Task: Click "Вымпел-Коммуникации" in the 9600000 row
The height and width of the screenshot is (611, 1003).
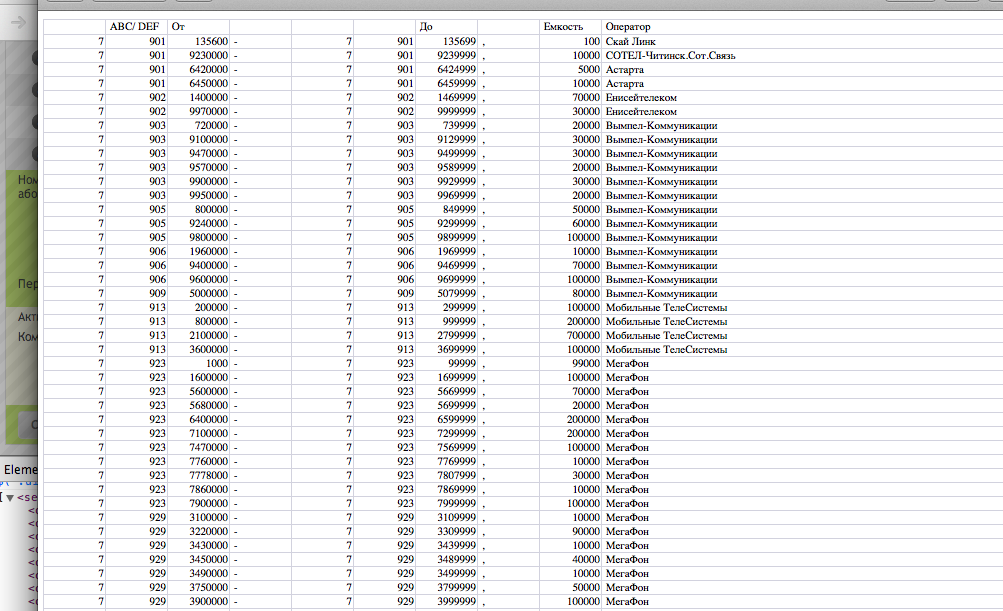Action: [661, 280]
